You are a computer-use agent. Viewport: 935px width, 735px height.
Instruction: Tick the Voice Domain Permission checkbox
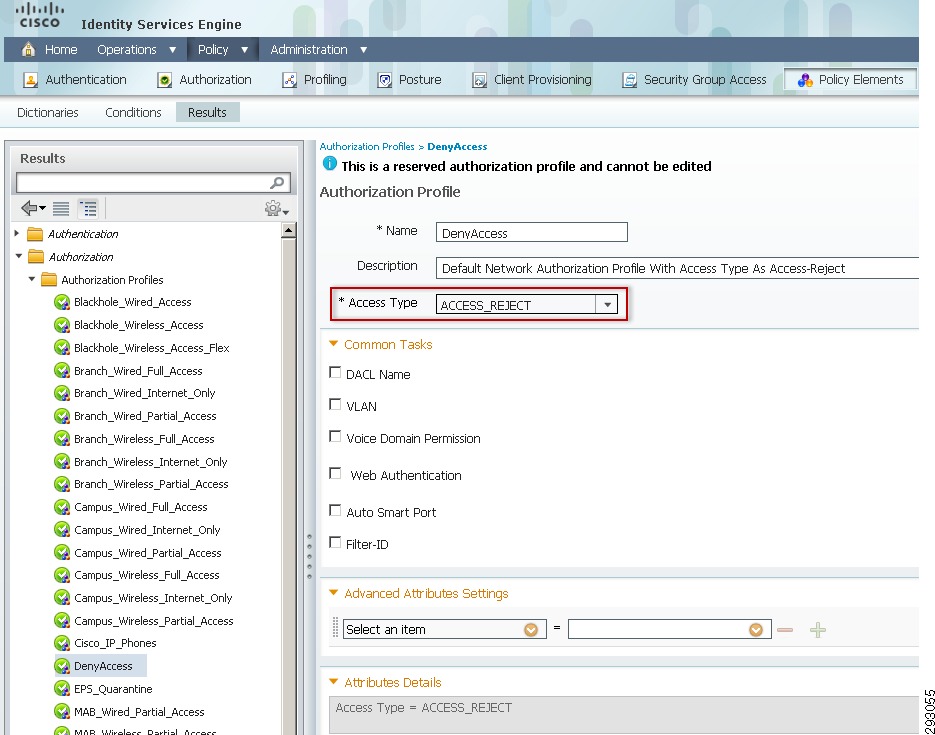335,436
